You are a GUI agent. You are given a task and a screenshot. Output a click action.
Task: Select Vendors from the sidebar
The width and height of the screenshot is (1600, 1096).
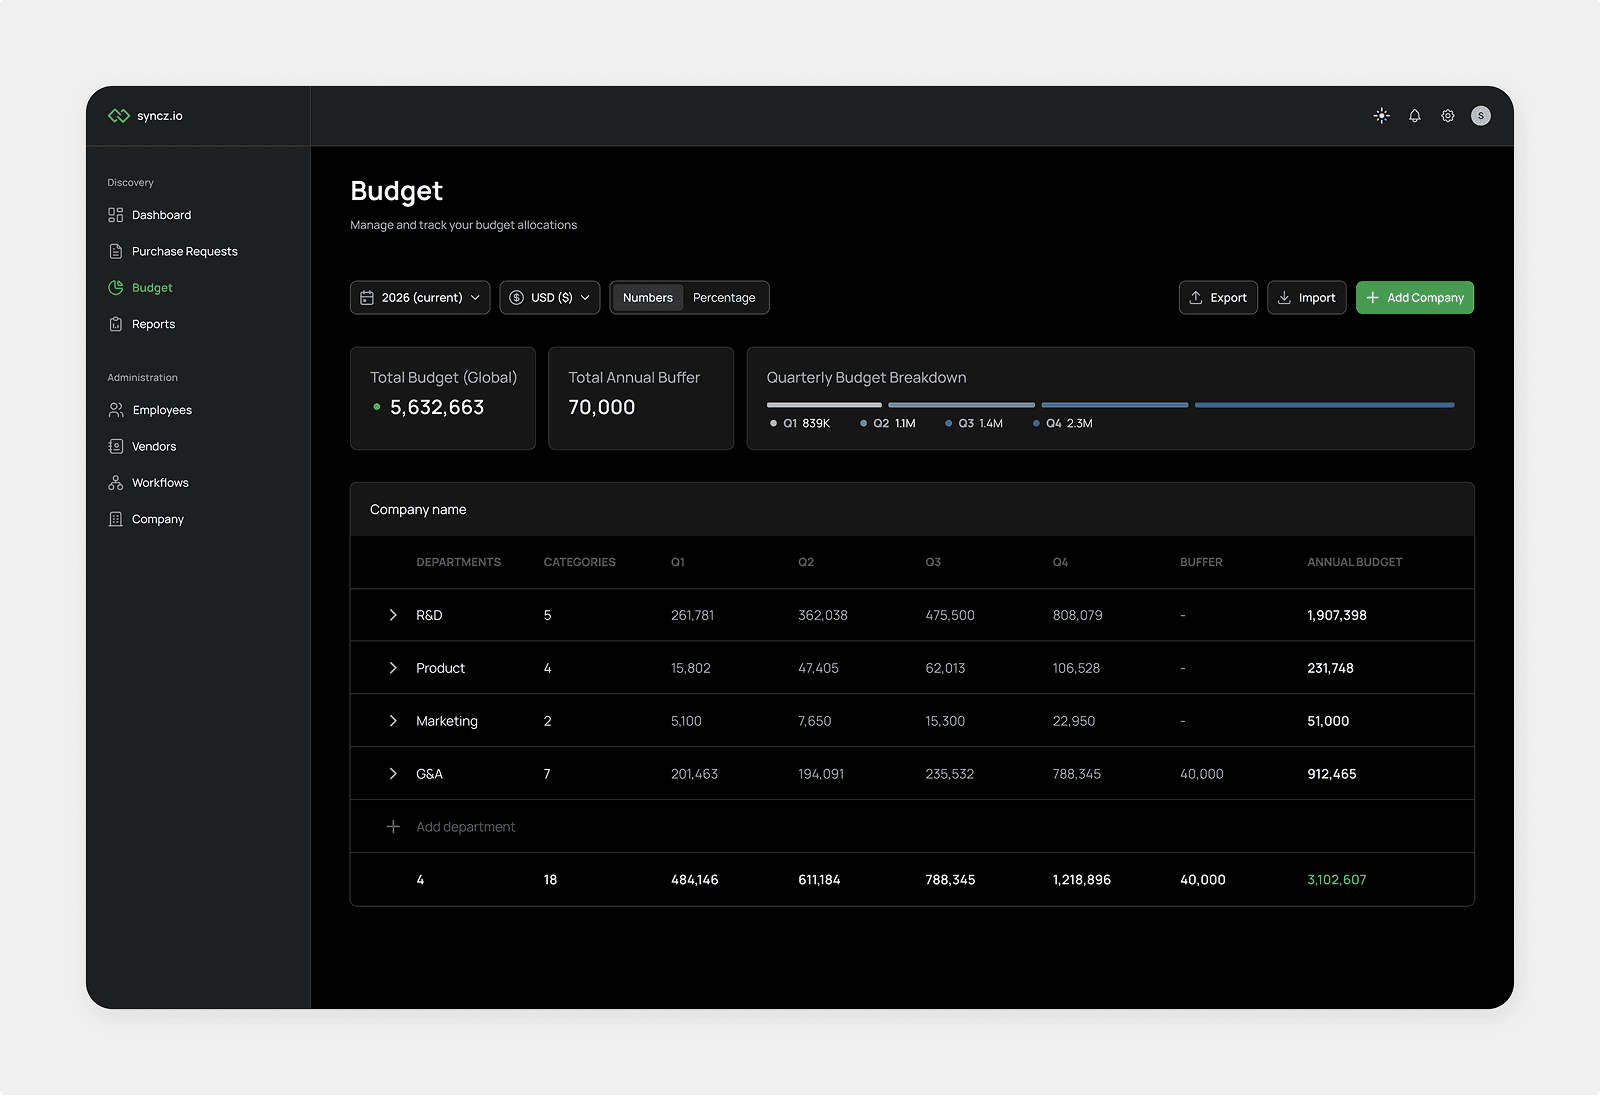click(155, 446)
